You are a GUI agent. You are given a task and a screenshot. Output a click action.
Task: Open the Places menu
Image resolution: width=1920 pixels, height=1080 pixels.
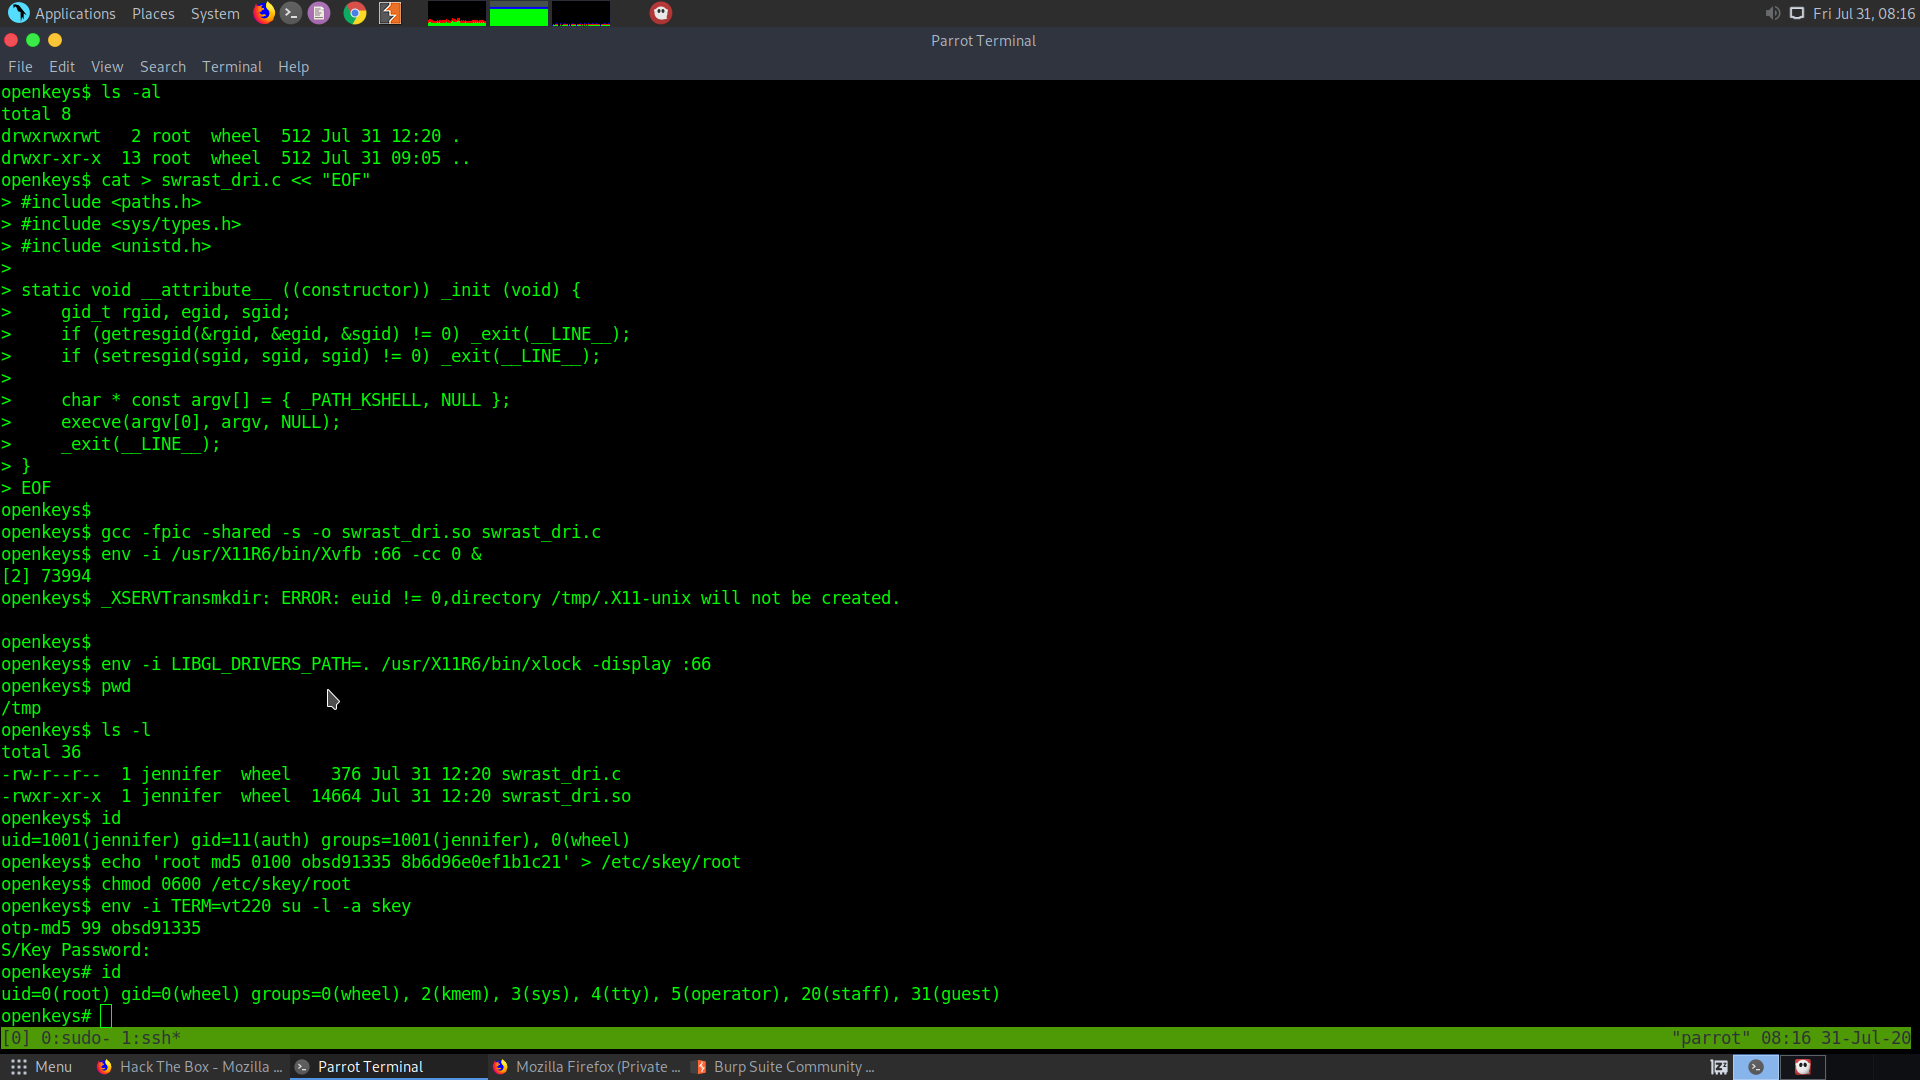point(153,13)
